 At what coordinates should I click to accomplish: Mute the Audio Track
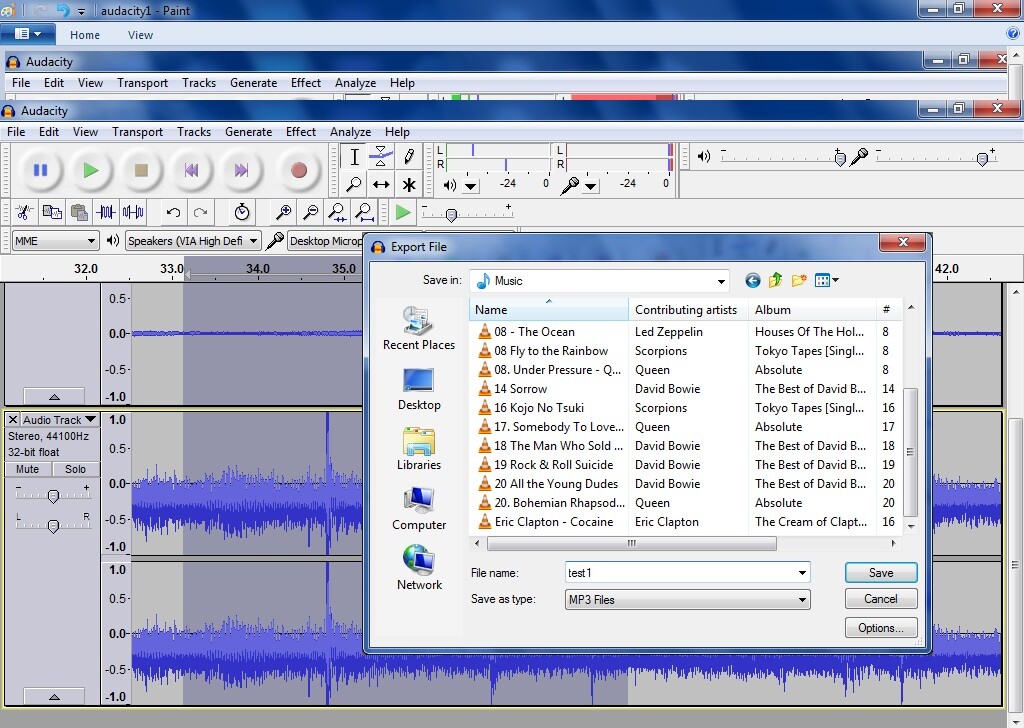tap(27, 469)
